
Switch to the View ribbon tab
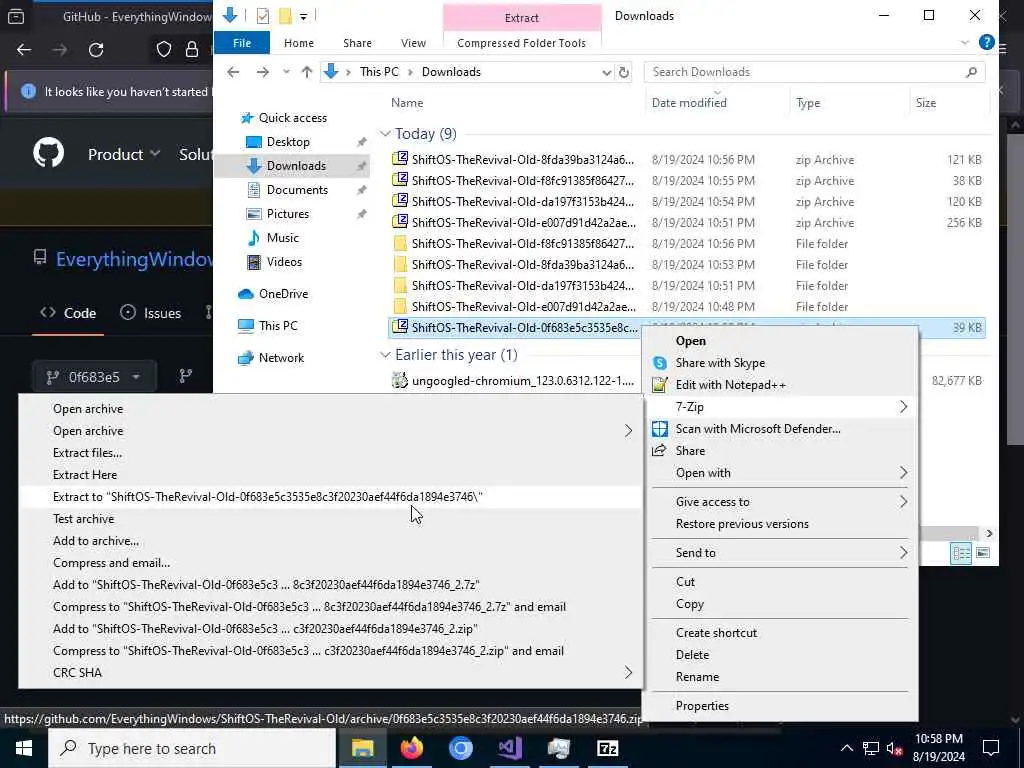pos(413,43)
